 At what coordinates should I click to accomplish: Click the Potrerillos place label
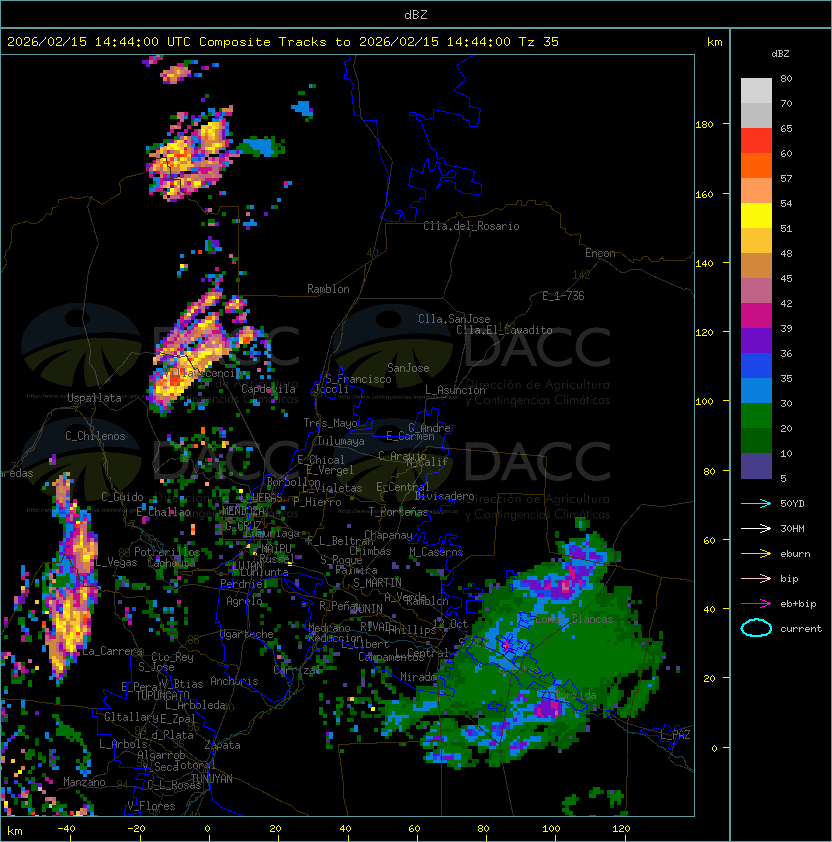click(167, 551)
